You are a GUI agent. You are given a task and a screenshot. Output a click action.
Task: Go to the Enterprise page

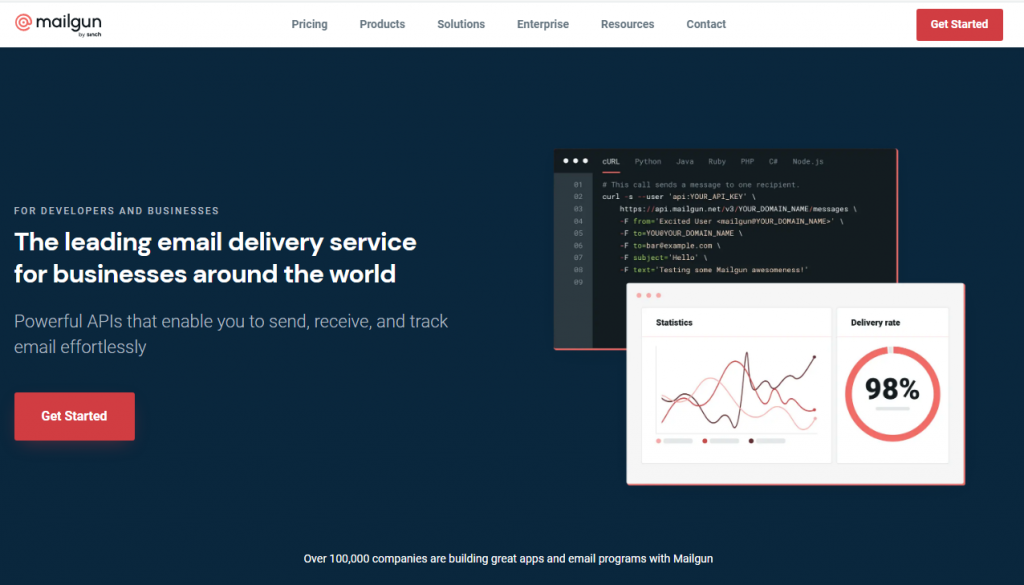[x=543, y=24]
